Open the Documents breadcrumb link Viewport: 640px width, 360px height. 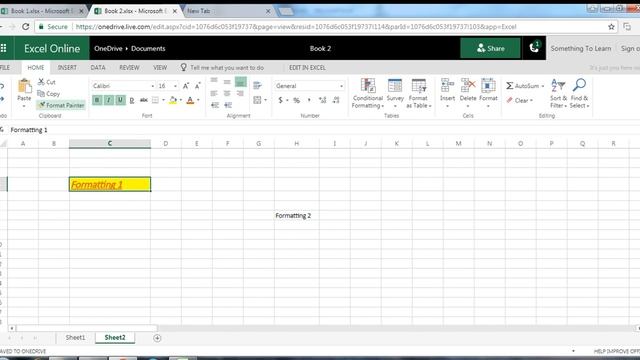[x=148, y=48]
